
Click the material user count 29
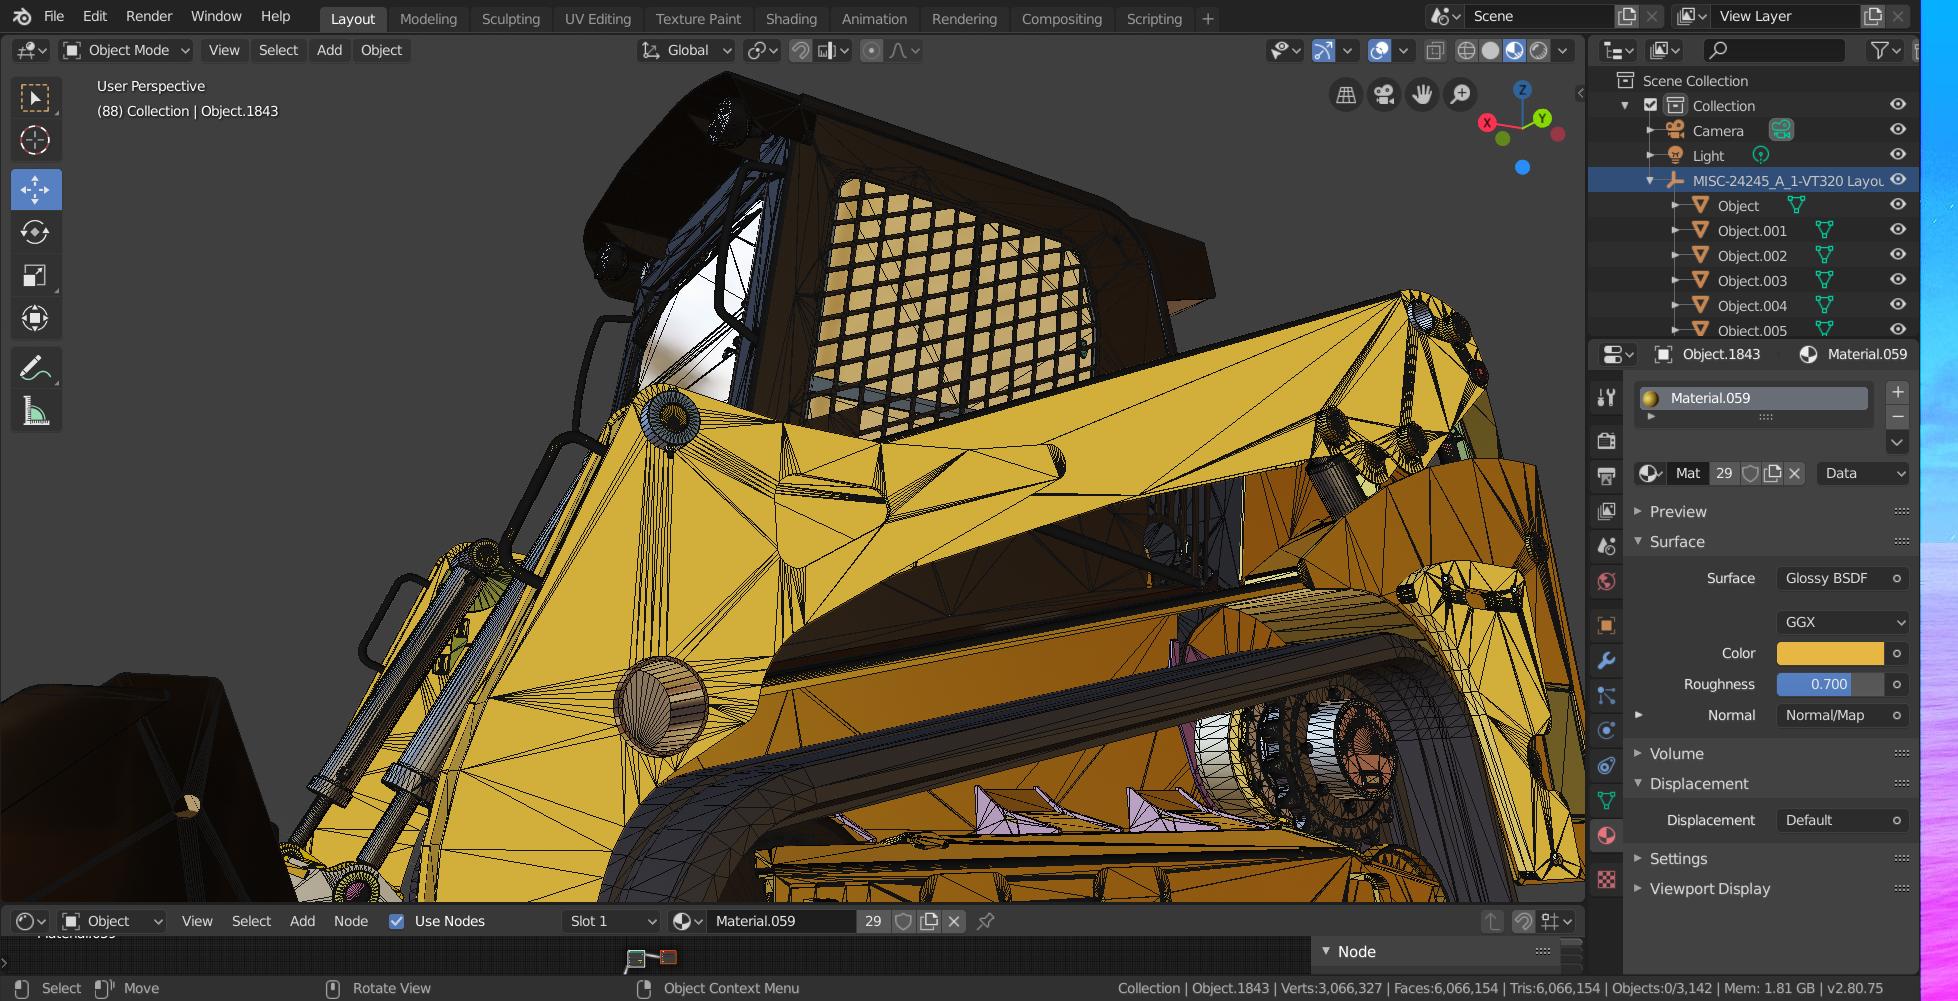(1723, 473)
